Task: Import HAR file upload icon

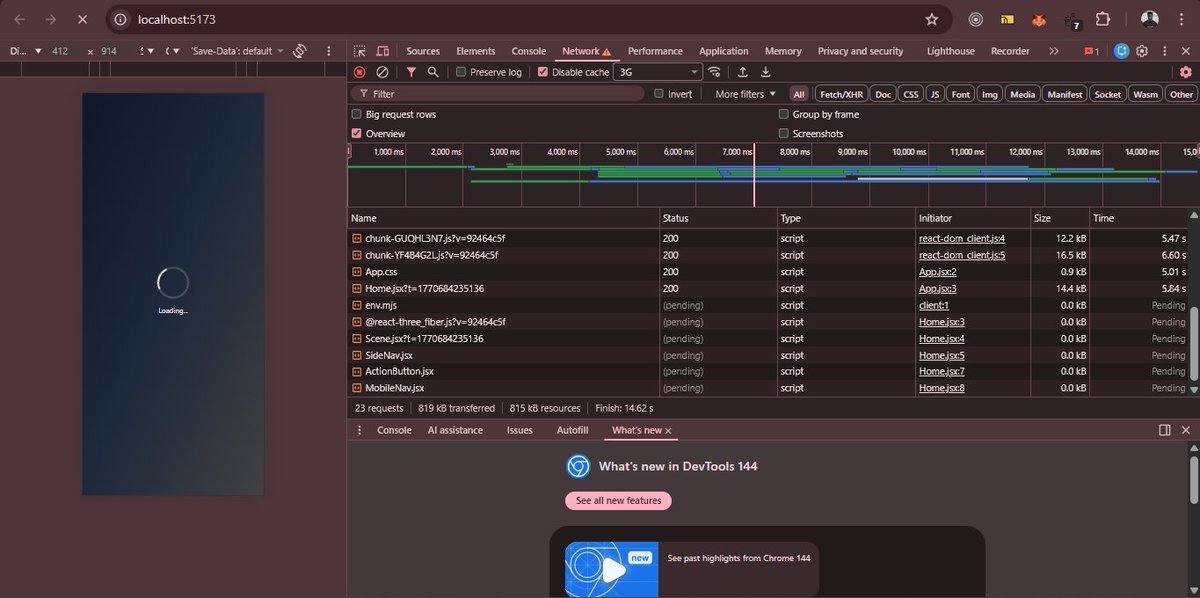Action: pos(743,72)
